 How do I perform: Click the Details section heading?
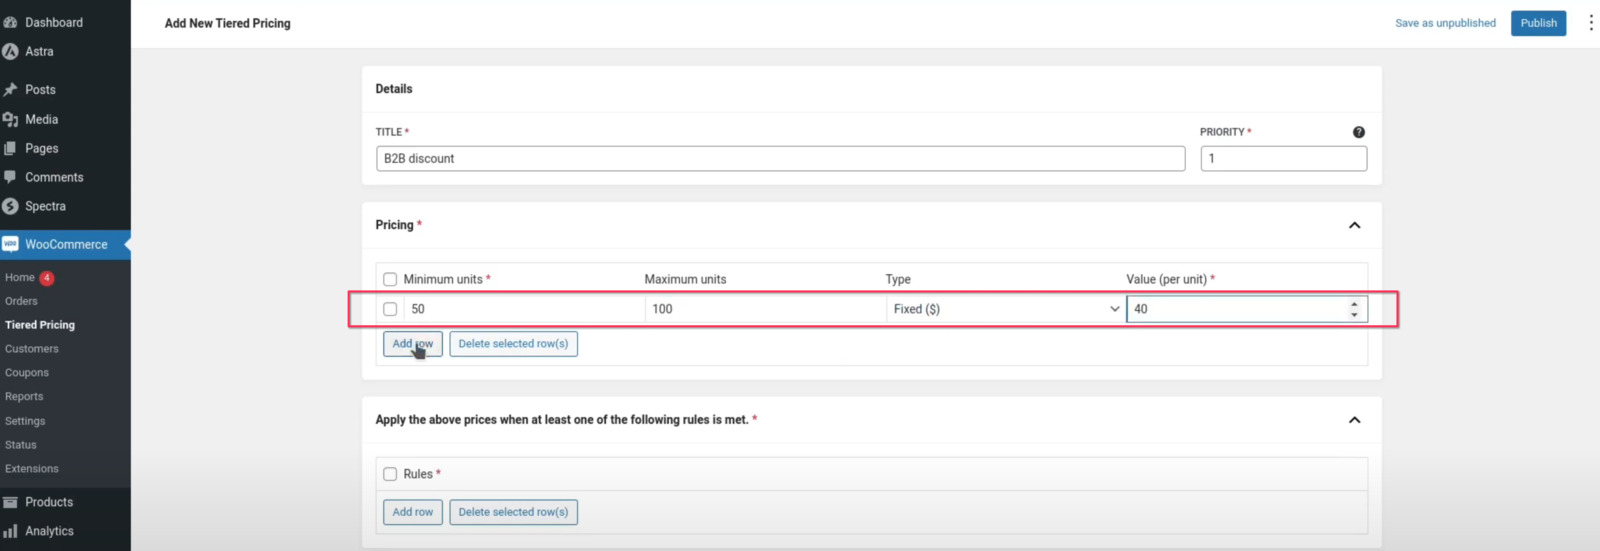coord(394,89)
